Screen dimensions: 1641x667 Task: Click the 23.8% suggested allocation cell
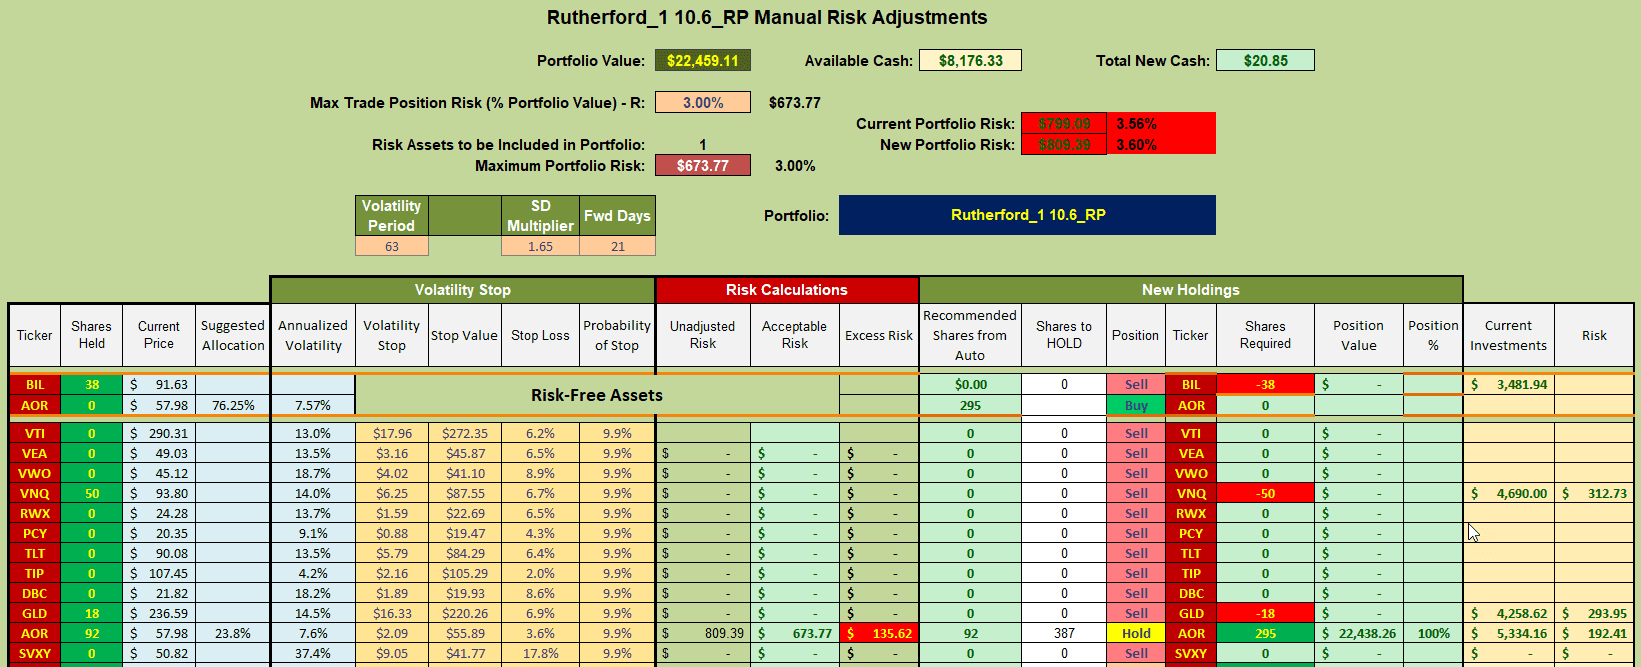pos(233,634)
